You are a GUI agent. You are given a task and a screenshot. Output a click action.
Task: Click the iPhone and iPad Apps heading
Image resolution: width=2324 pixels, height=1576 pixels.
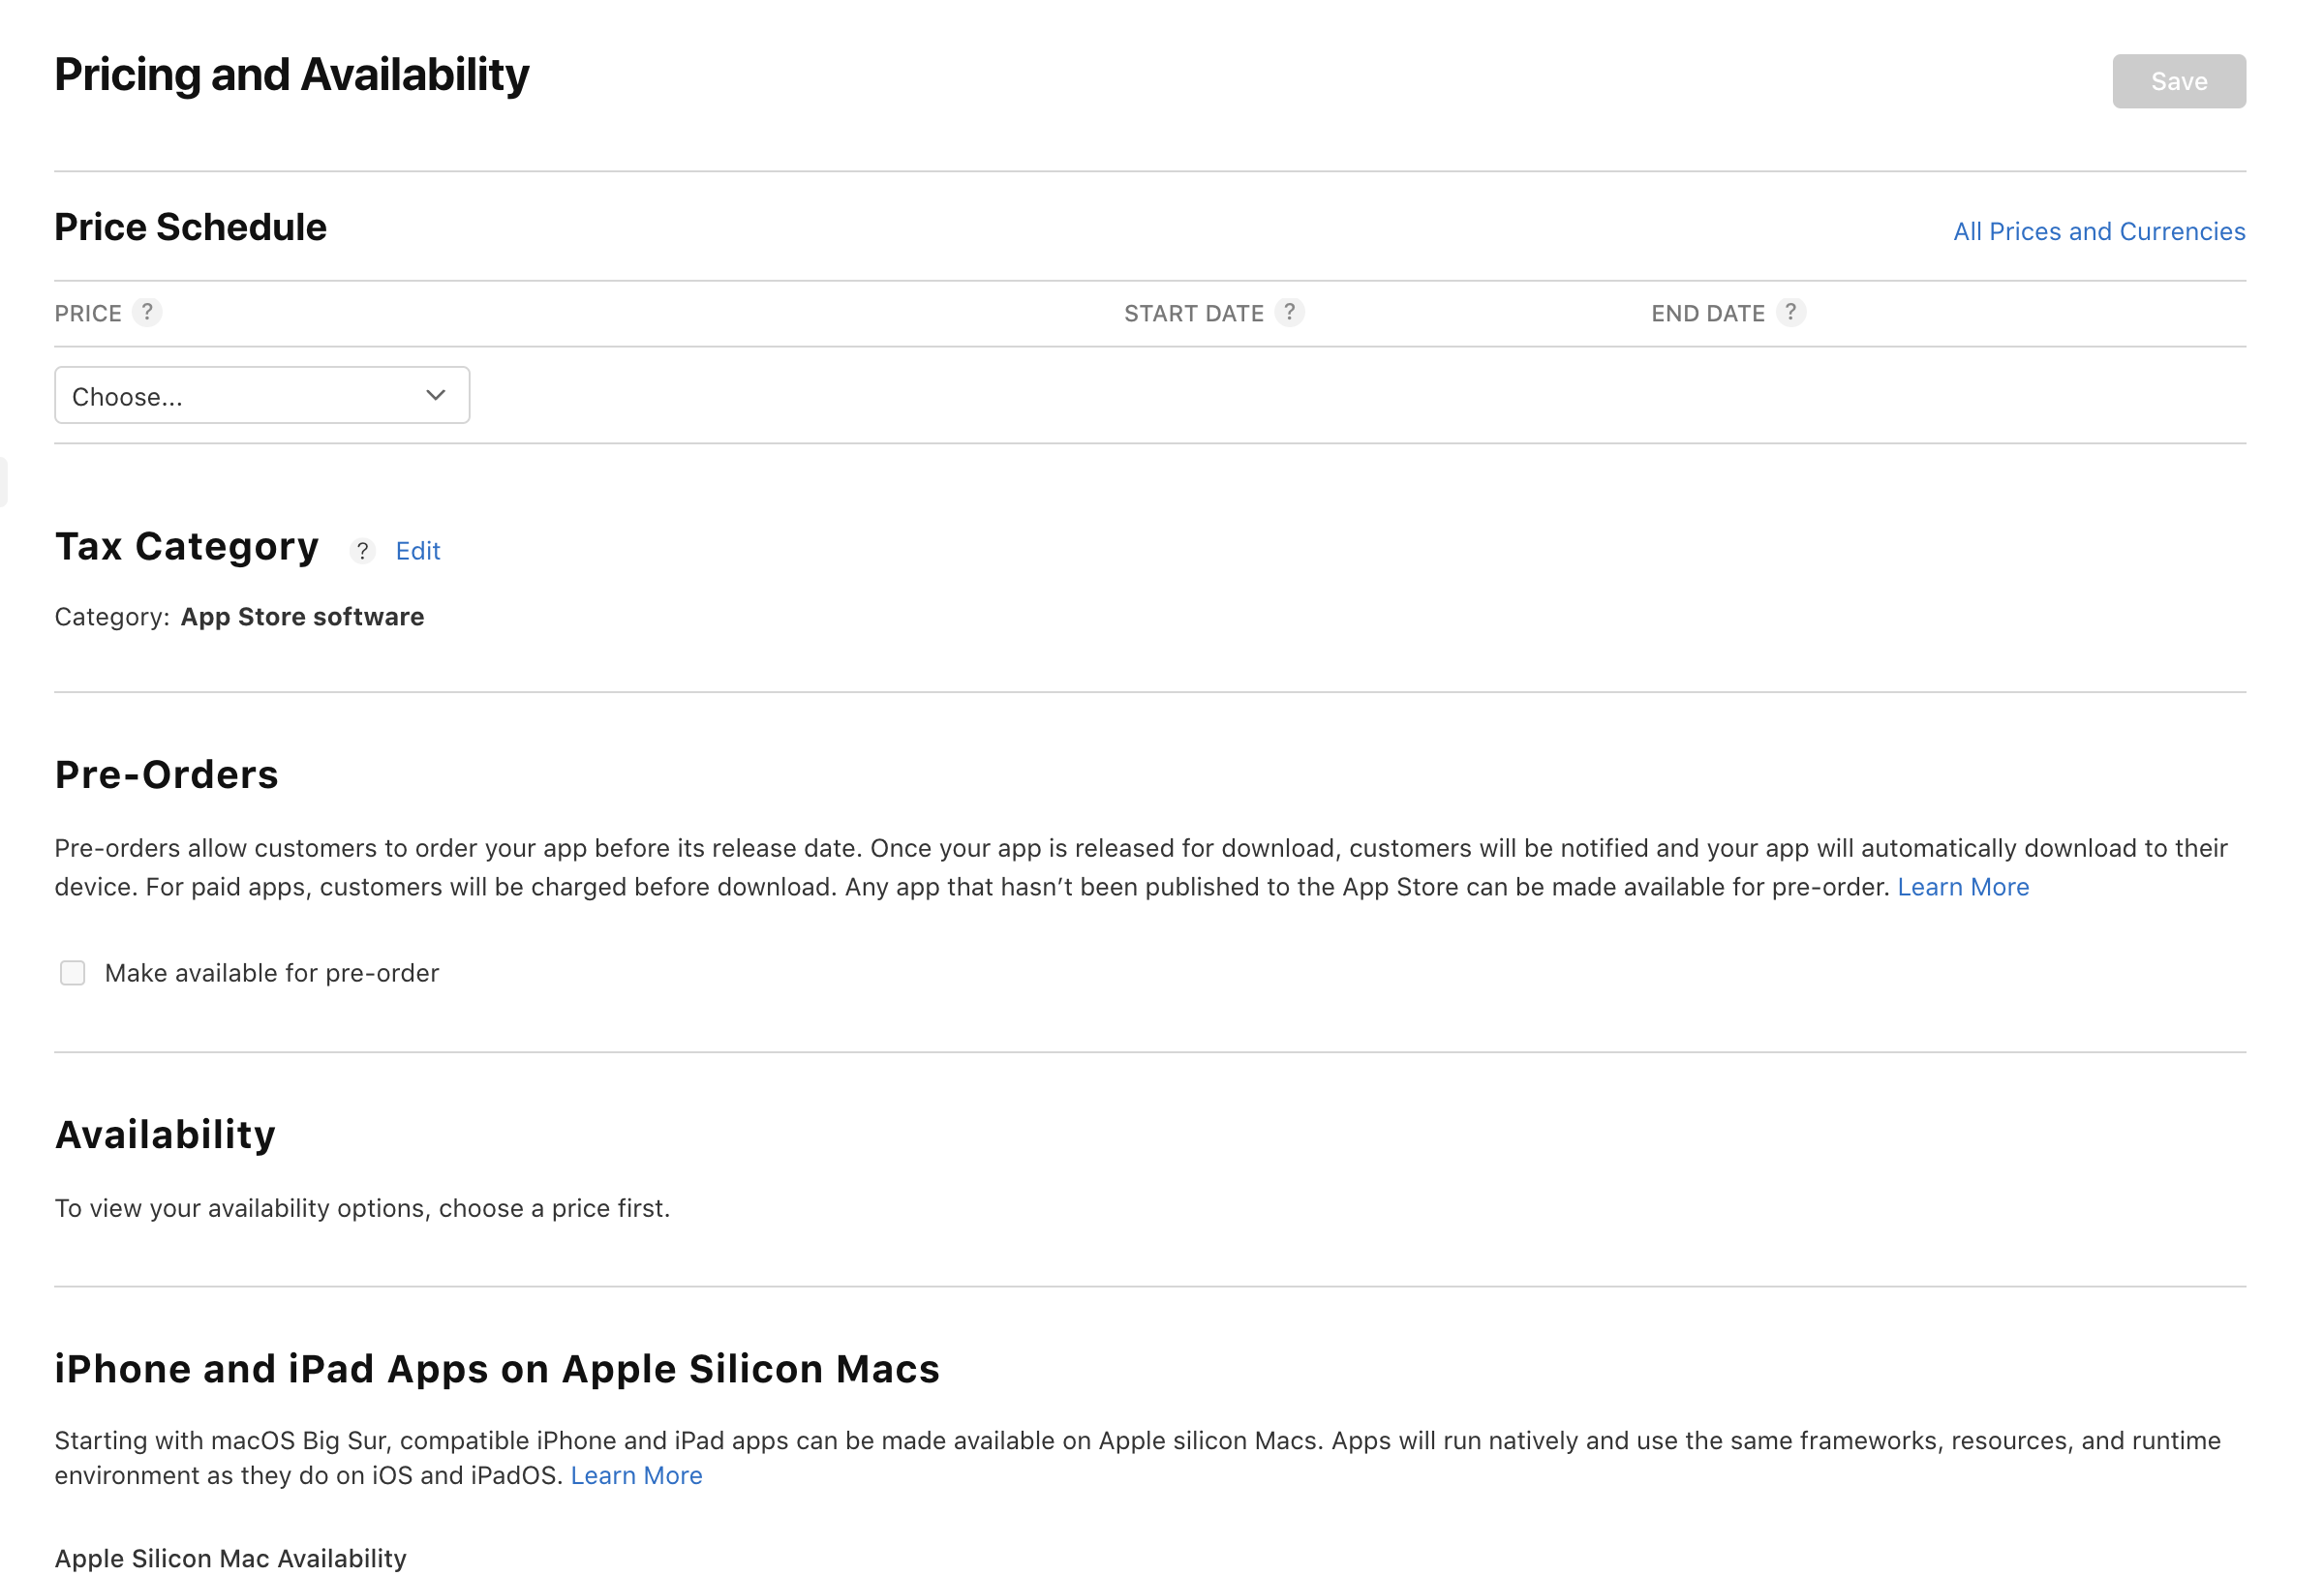pyautogui.click(x=497, y=1369)
